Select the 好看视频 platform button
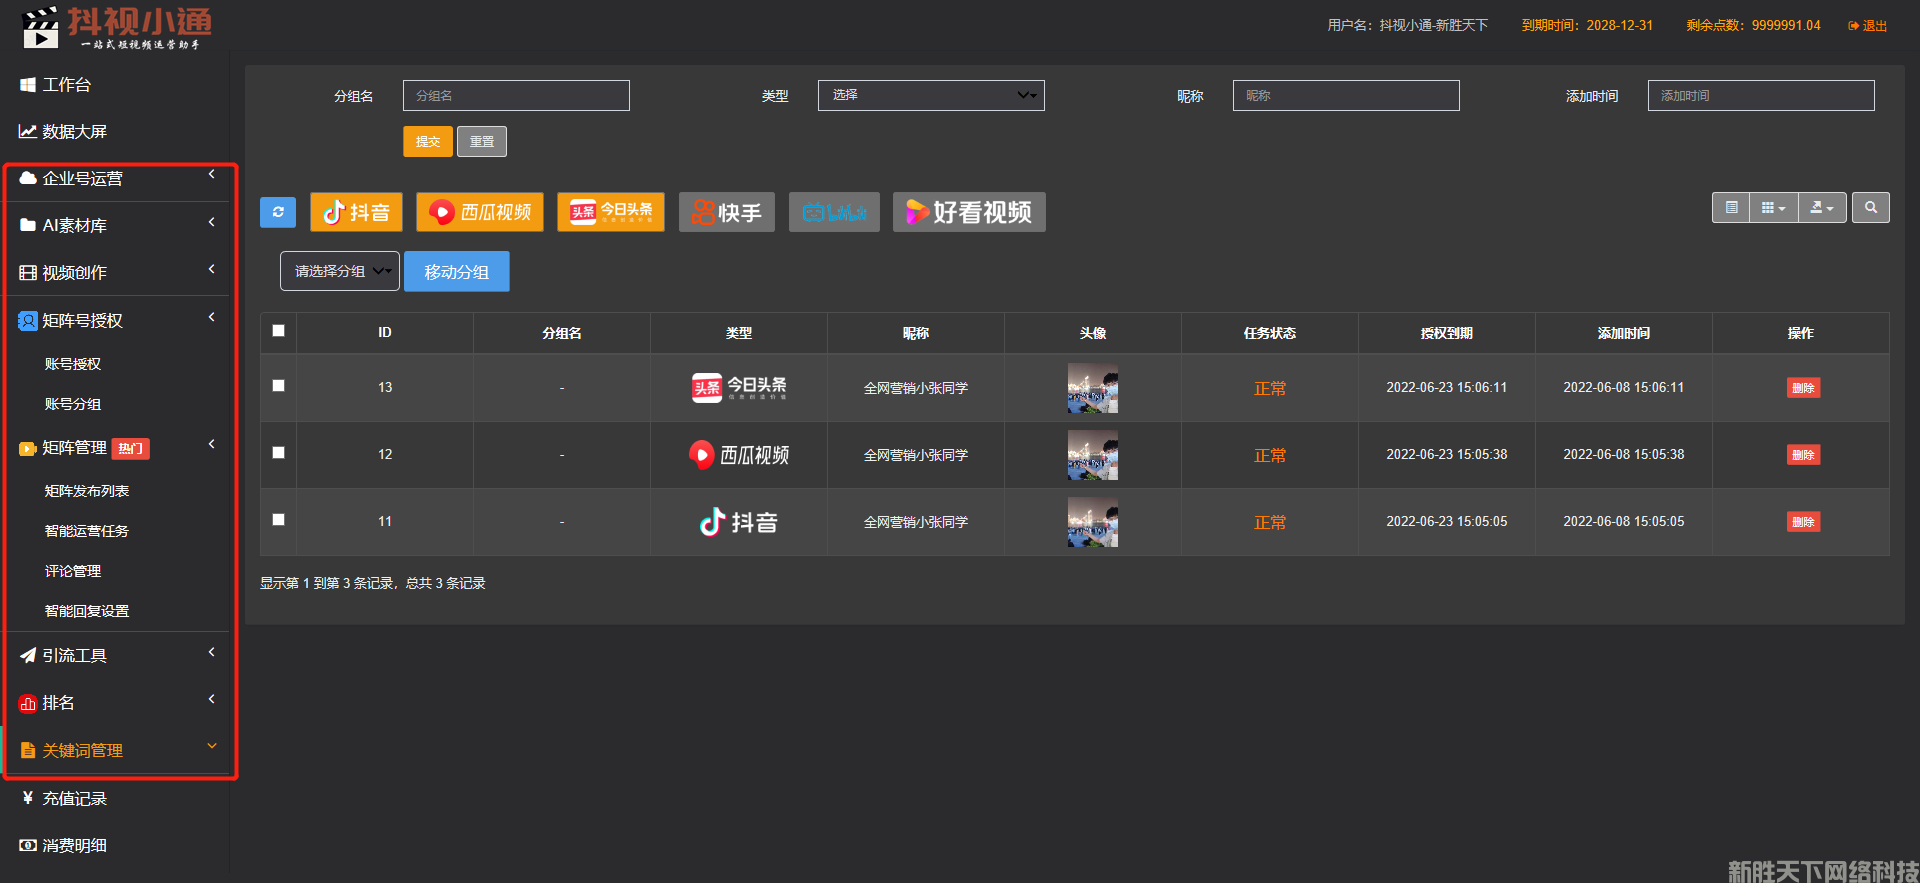The width and height of the screenshot is (1920, 883). point(968,212)
